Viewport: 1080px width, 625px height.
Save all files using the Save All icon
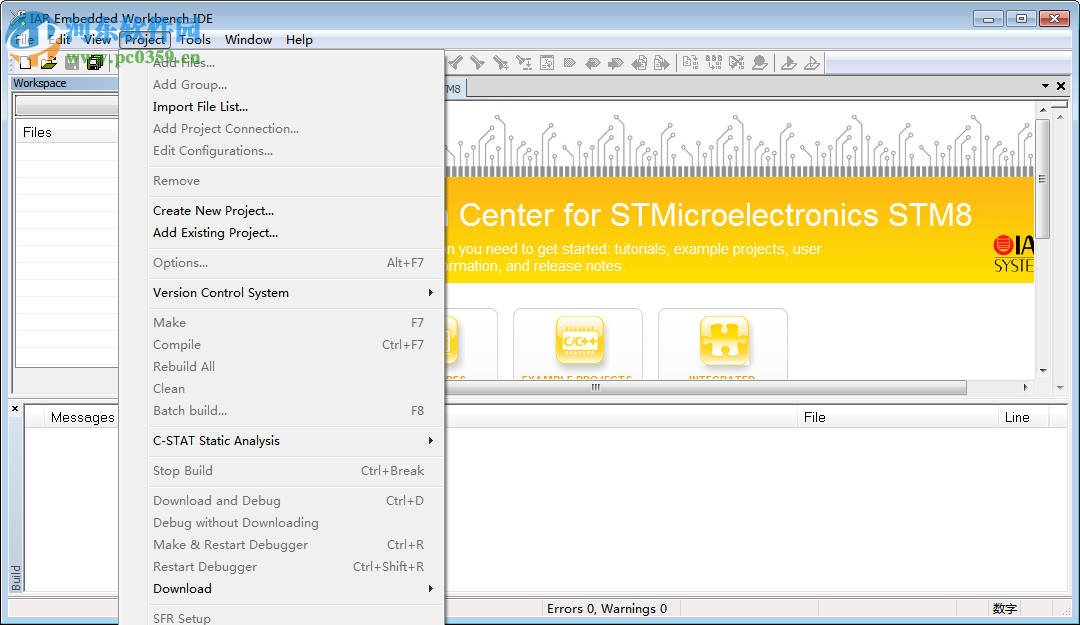94,62
